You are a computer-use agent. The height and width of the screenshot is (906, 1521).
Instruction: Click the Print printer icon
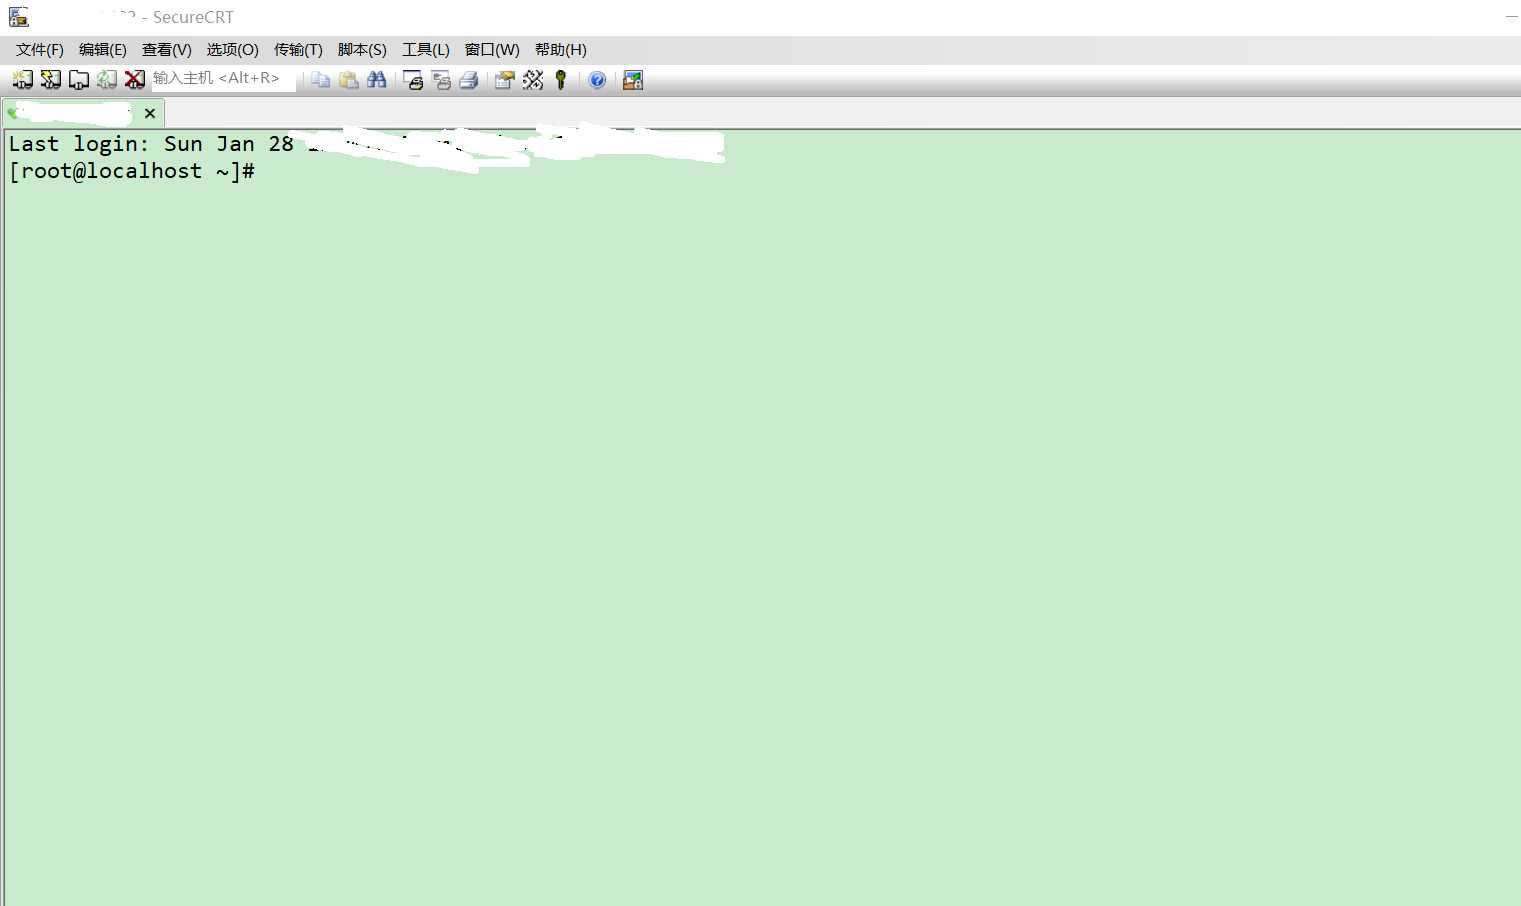(468, 80)
